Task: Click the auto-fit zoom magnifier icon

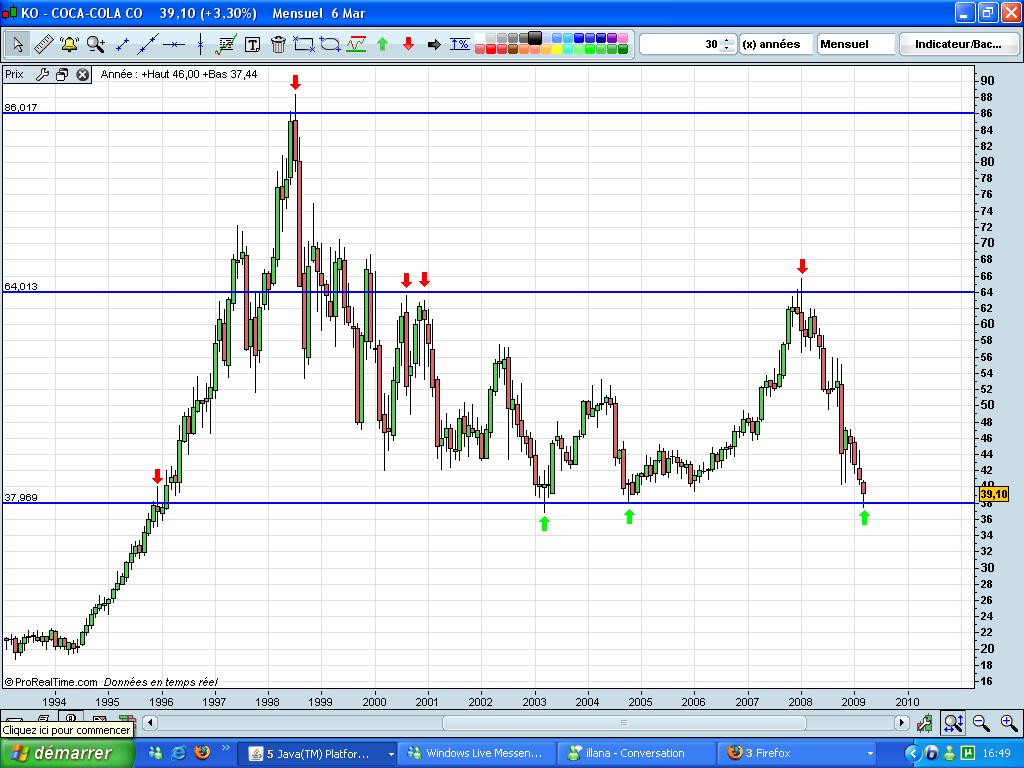Action: click(x=953, y=722)
